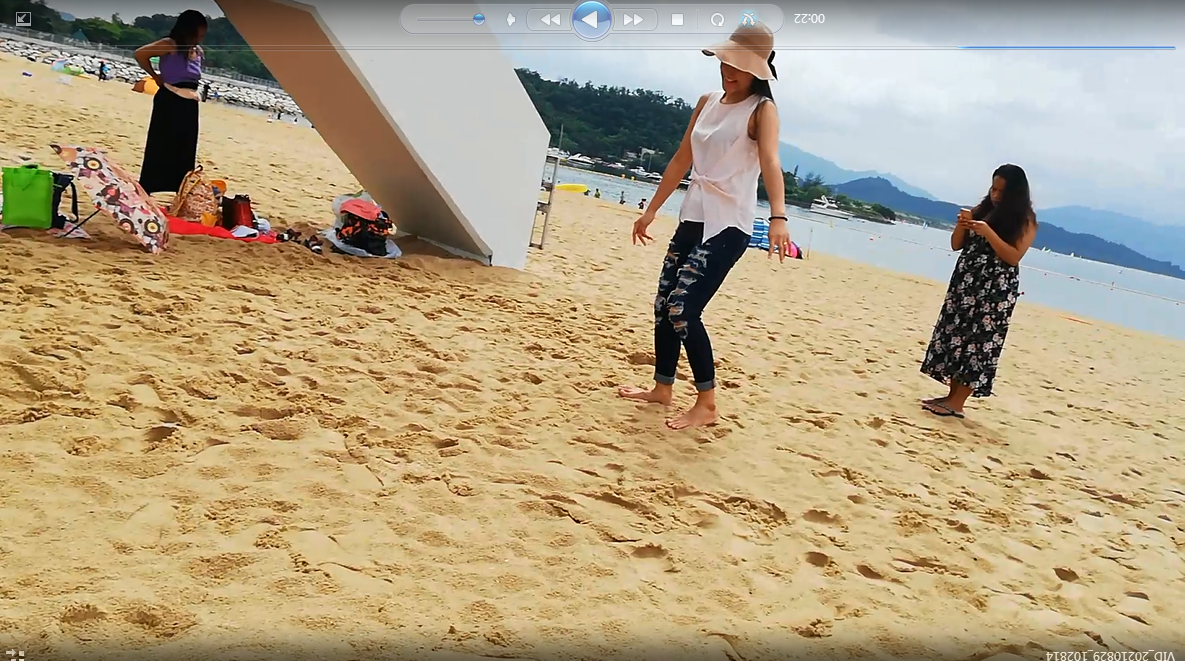
Task: Mute audio via the speaker icon
Action: 510,20
